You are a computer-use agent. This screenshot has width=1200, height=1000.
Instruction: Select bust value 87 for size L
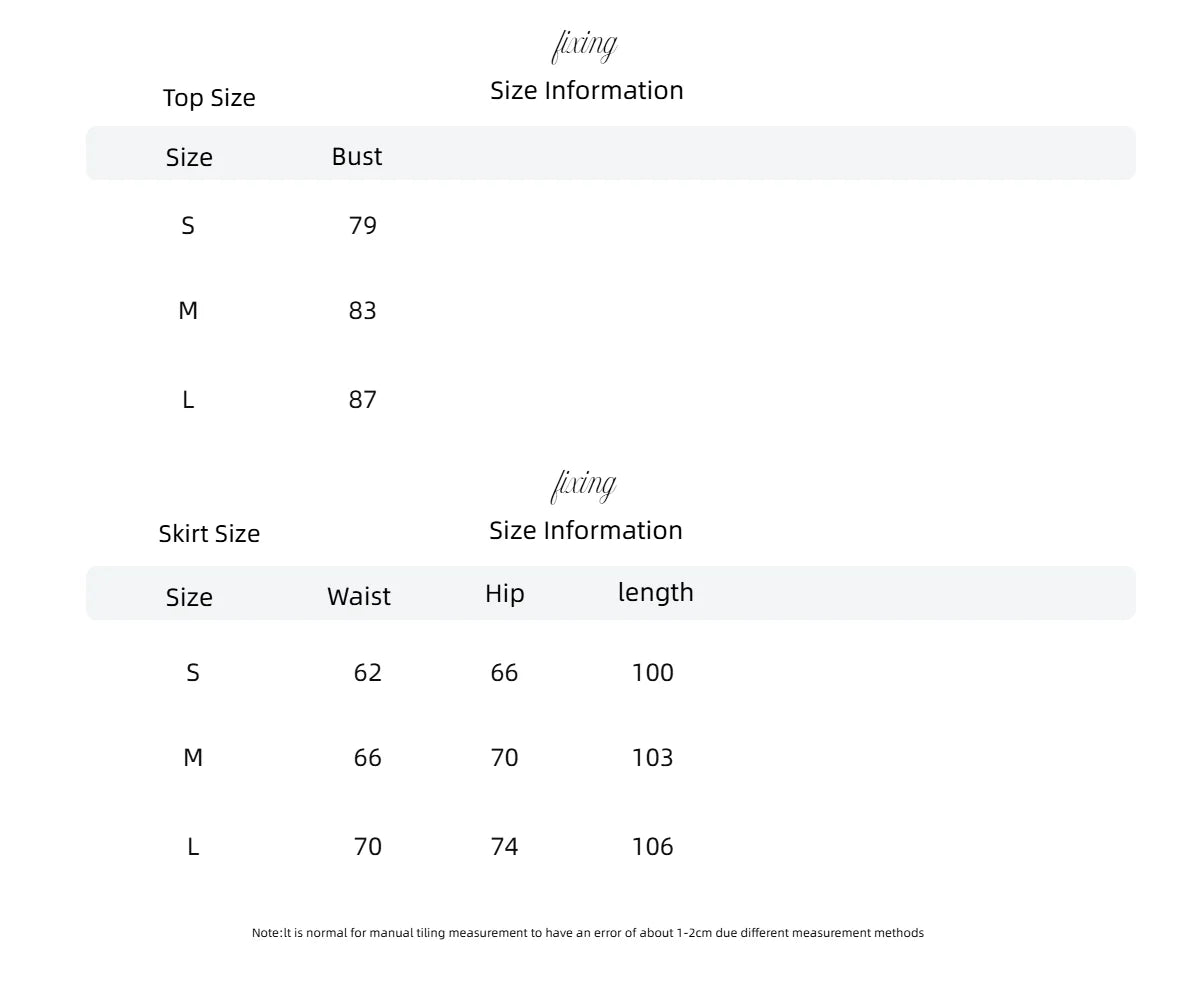click(363, 399)
